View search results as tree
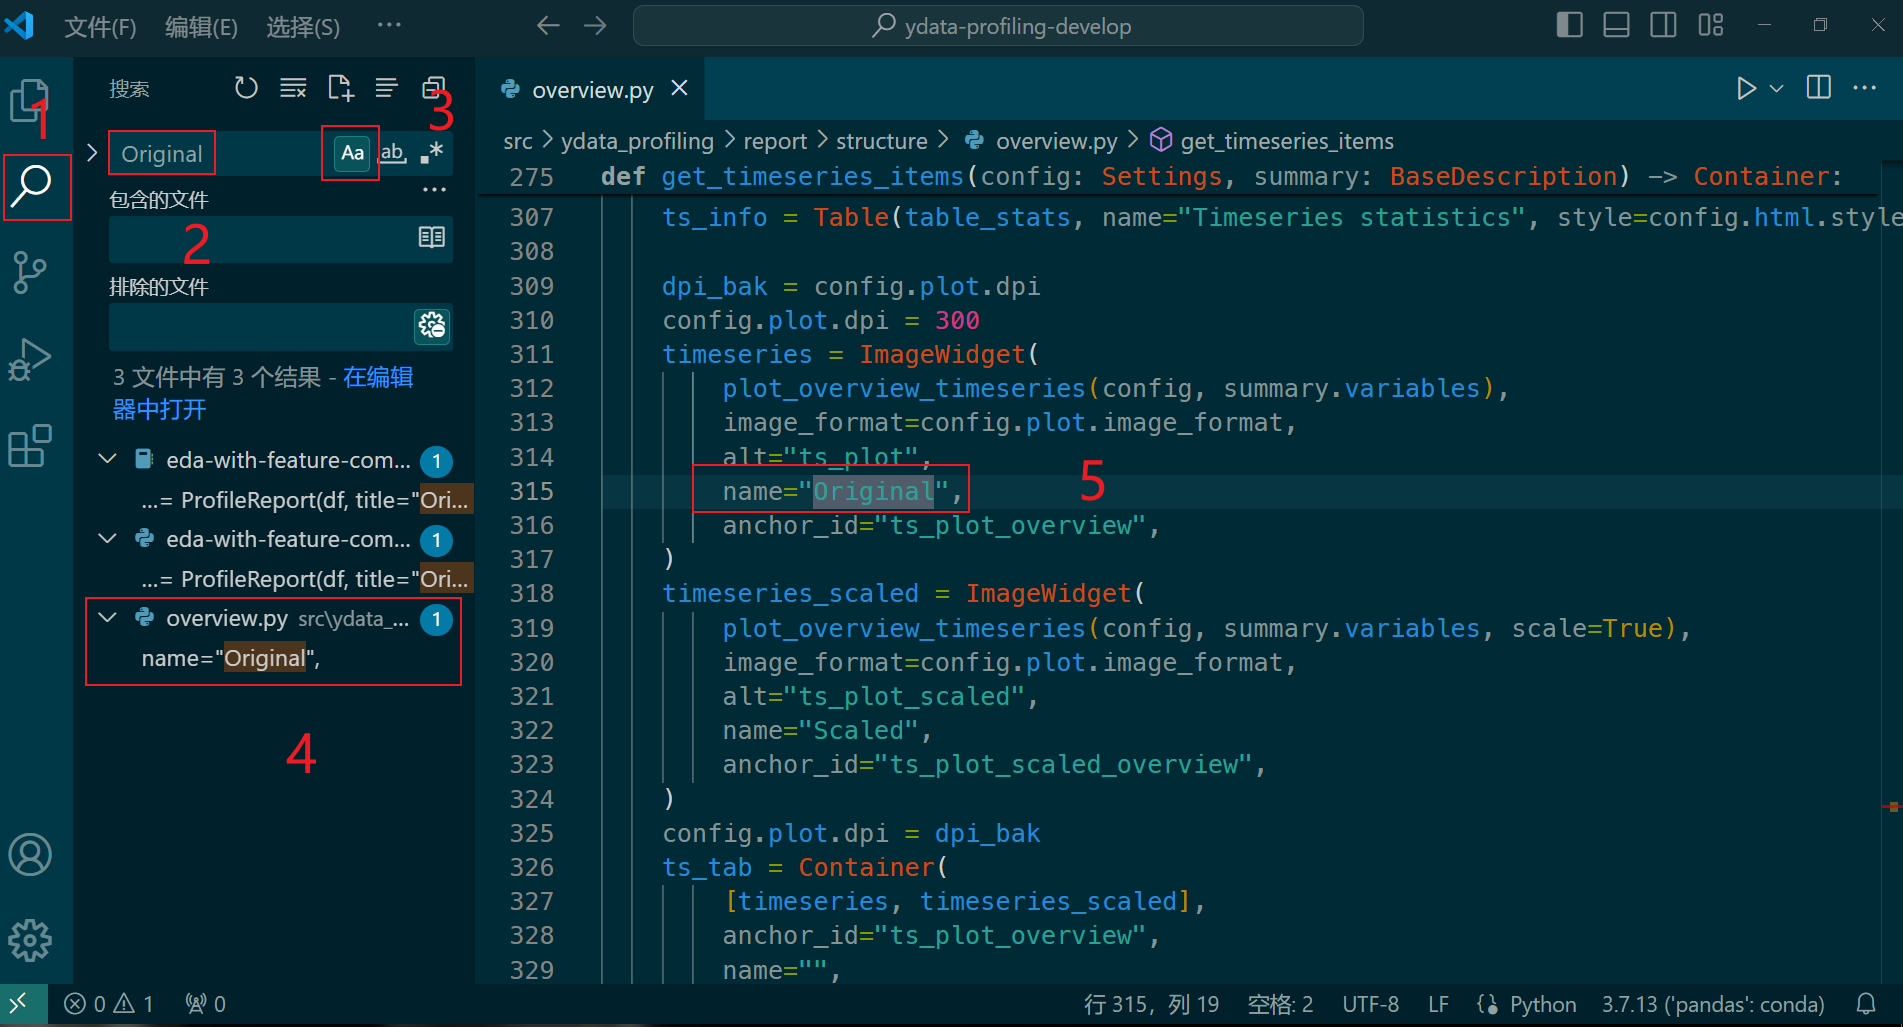 coord(387,88)
